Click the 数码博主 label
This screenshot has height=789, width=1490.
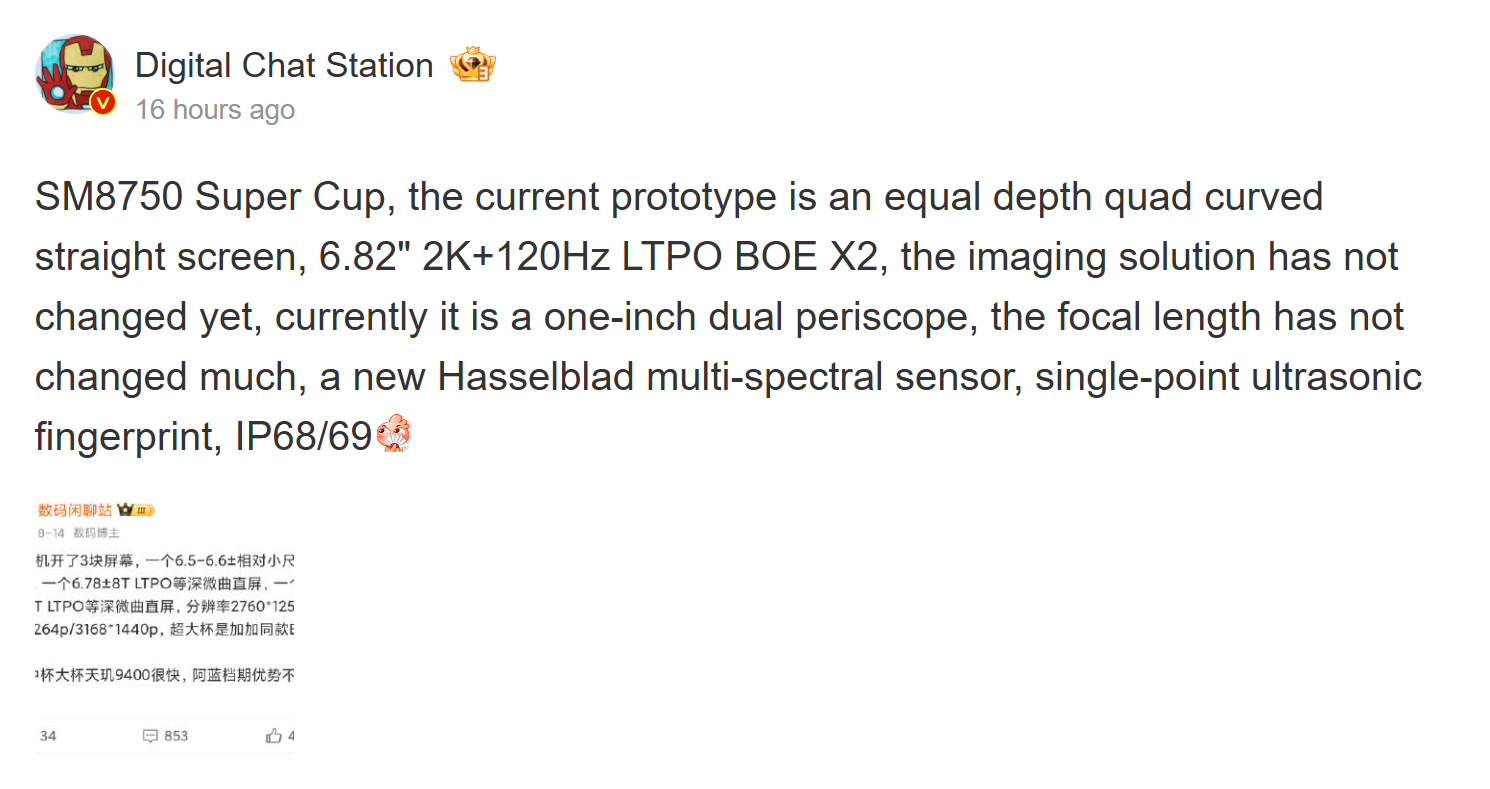(x=95, y=533)
